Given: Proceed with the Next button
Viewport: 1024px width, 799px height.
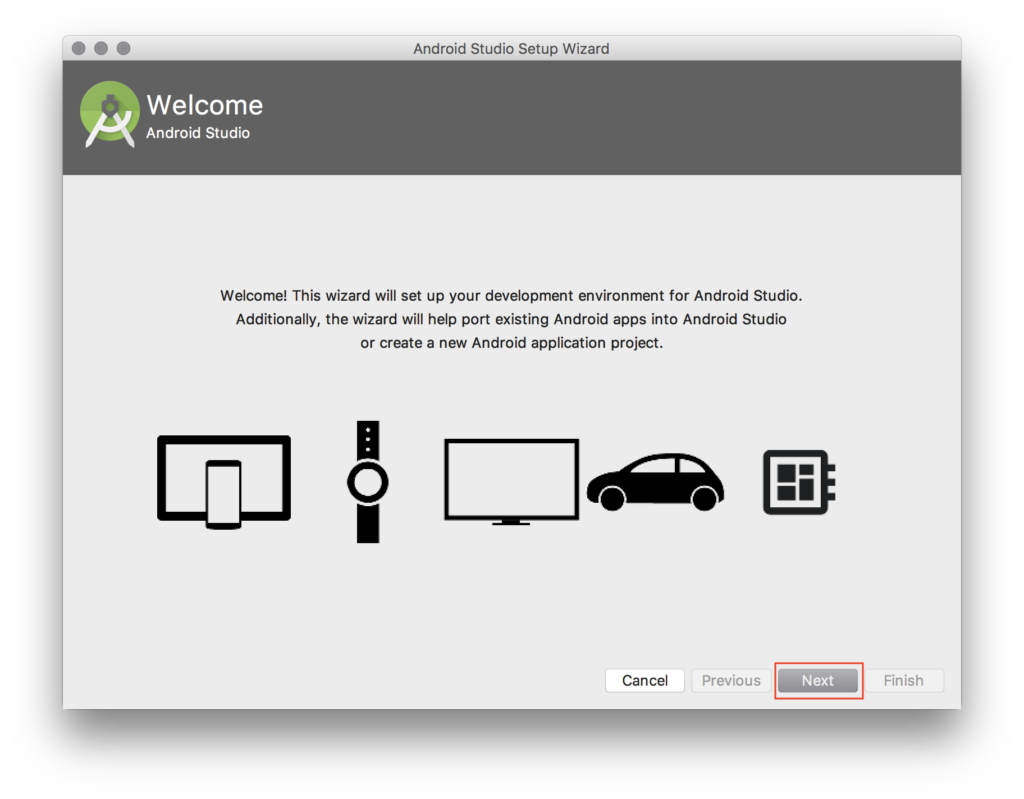Looking at the screenshot, I should [818, 681].
